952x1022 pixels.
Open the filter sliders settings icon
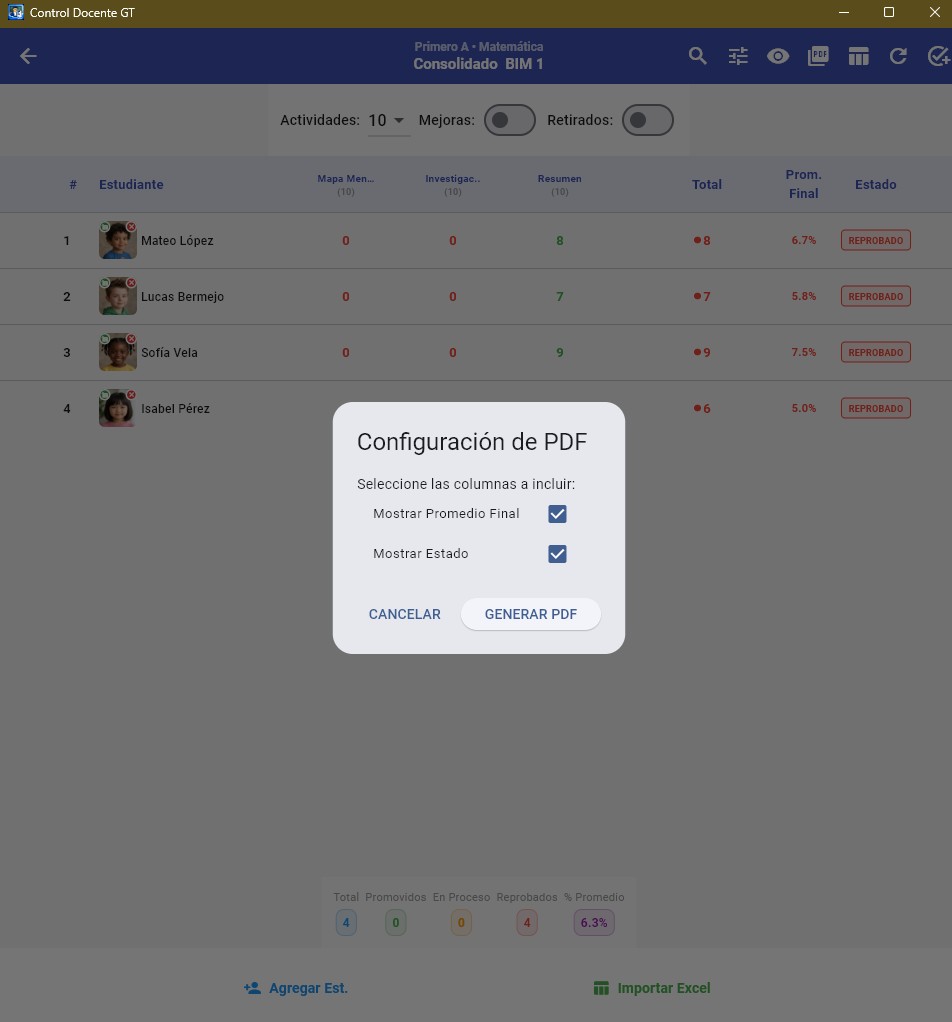(x=738, y=56)
